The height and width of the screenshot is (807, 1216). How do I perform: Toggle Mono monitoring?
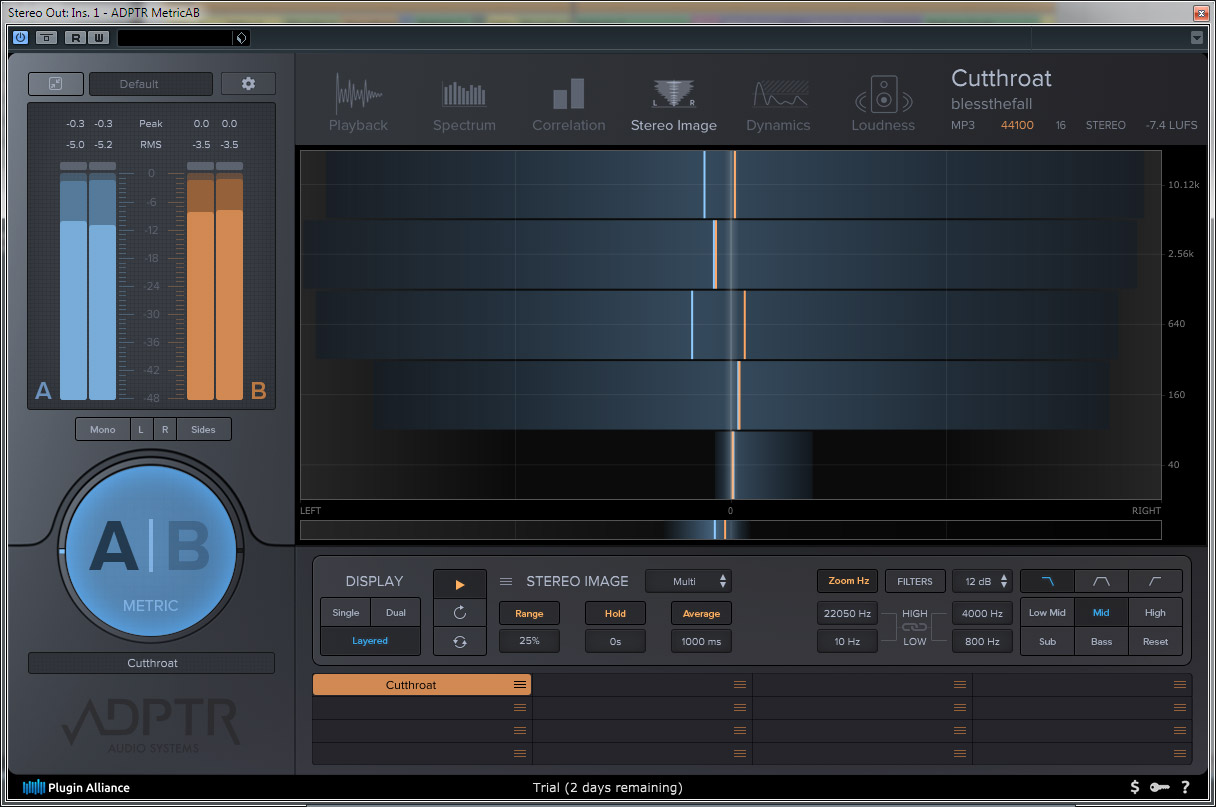pyautogui.click(x=103, y=429)
